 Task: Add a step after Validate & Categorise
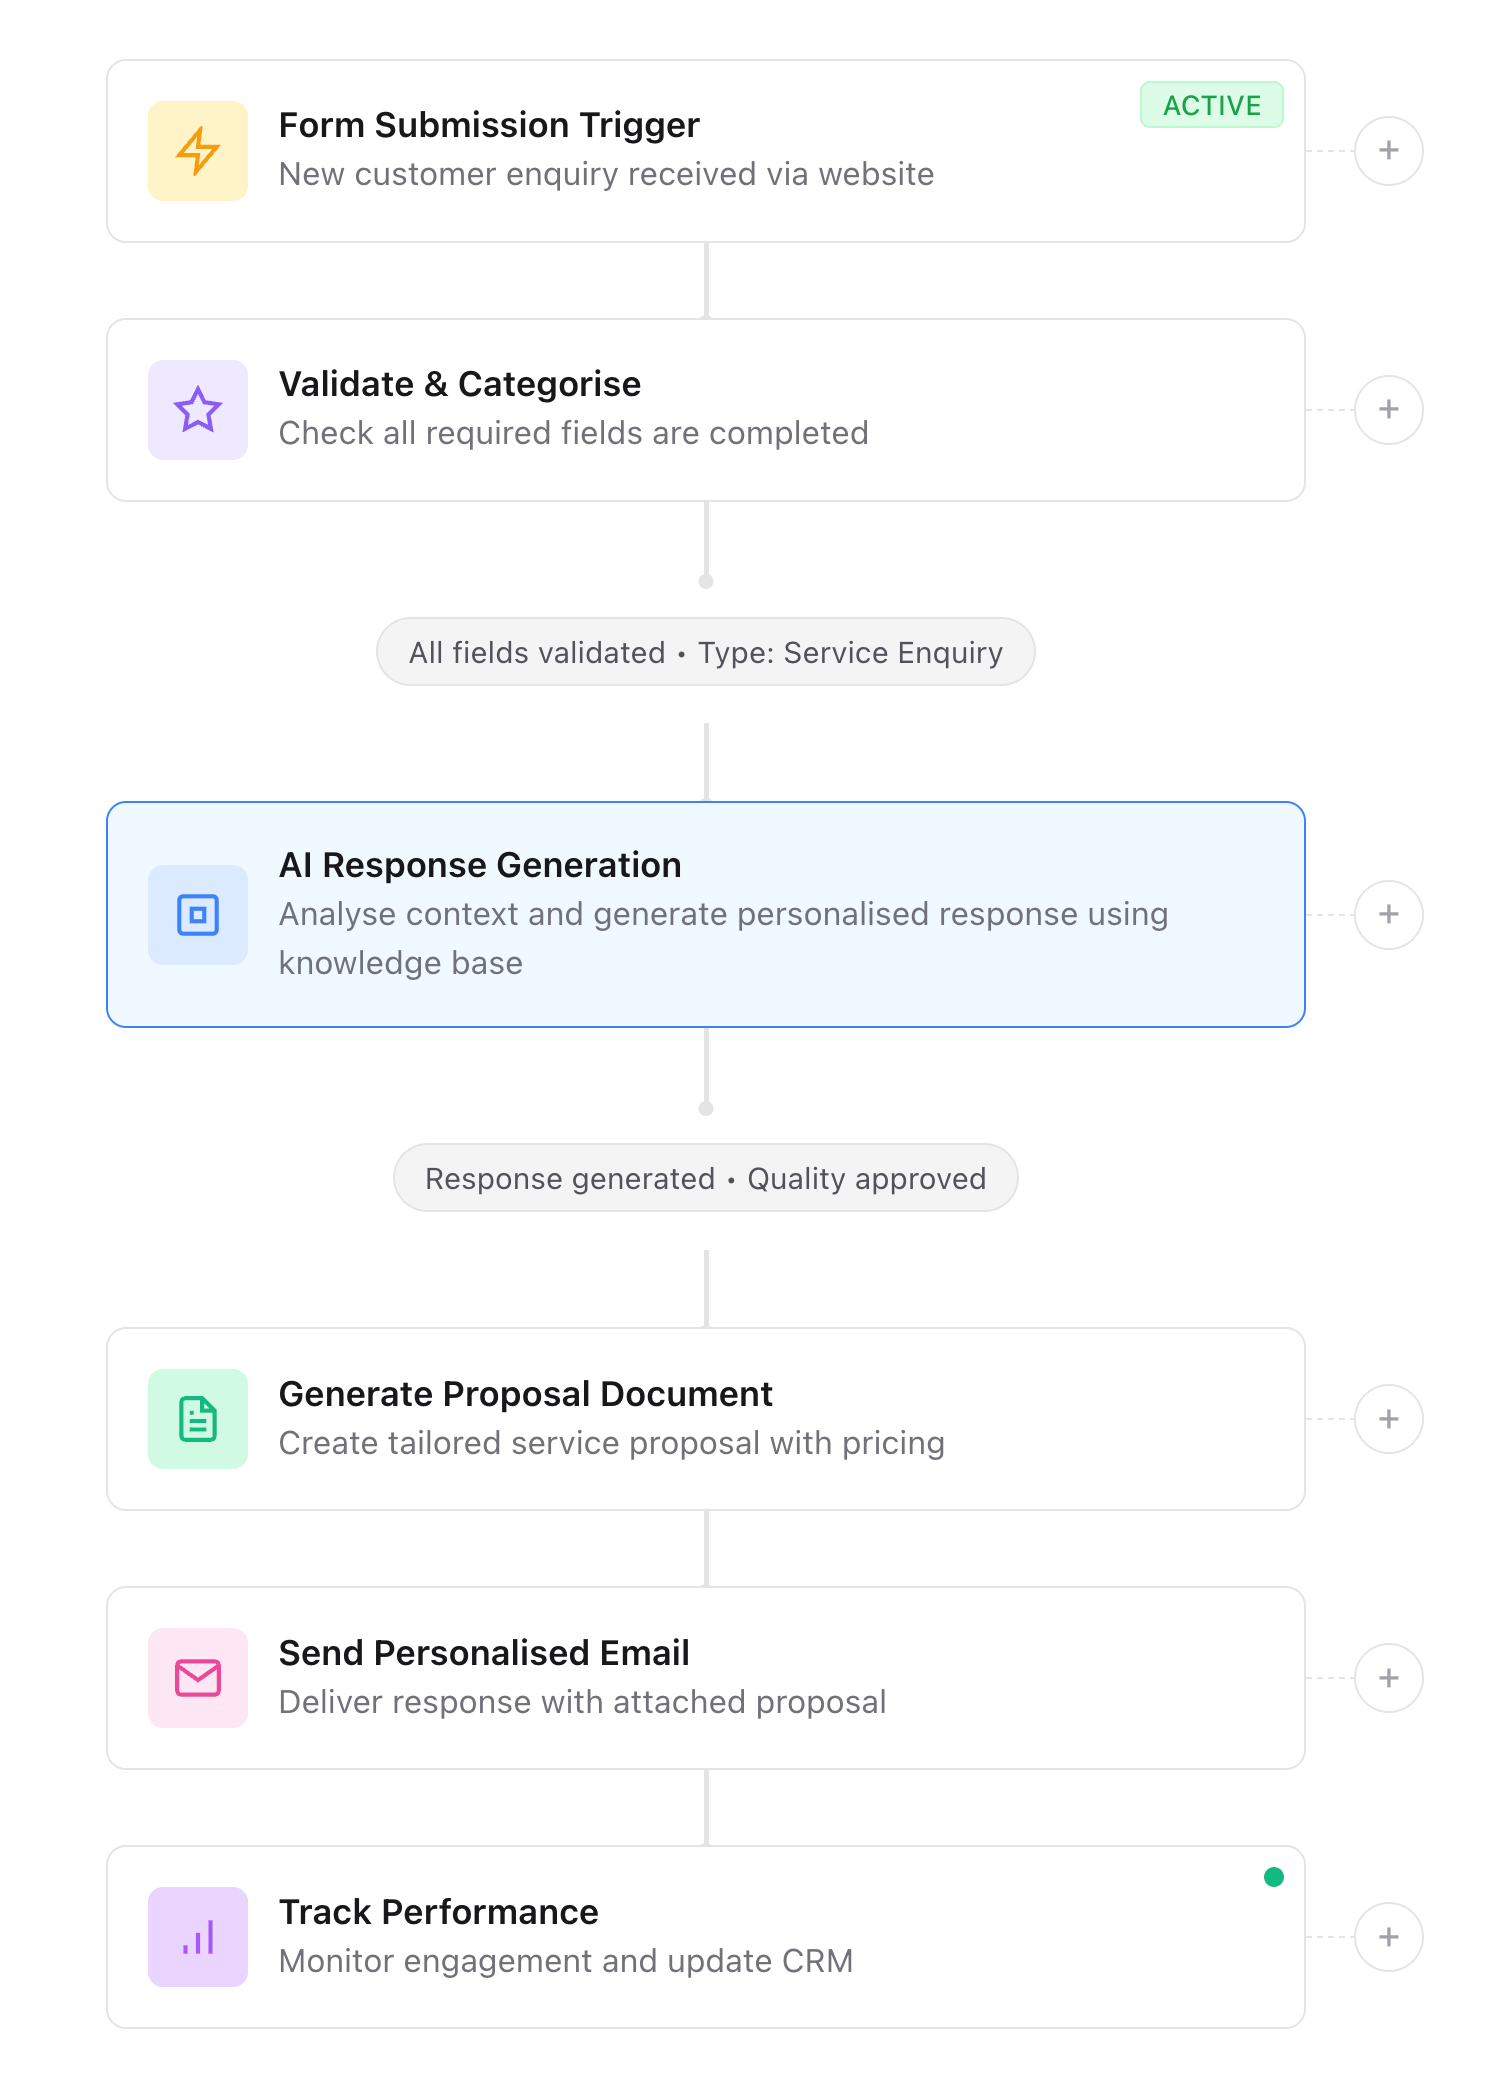point(1389,409)
